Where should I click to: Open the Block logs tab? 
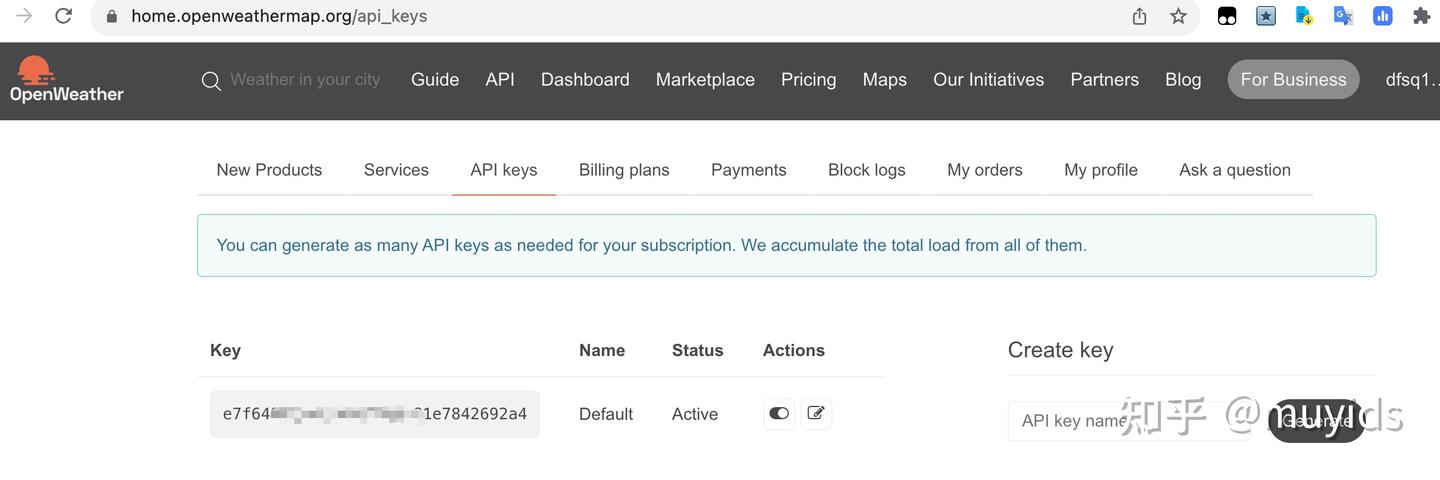866,170
